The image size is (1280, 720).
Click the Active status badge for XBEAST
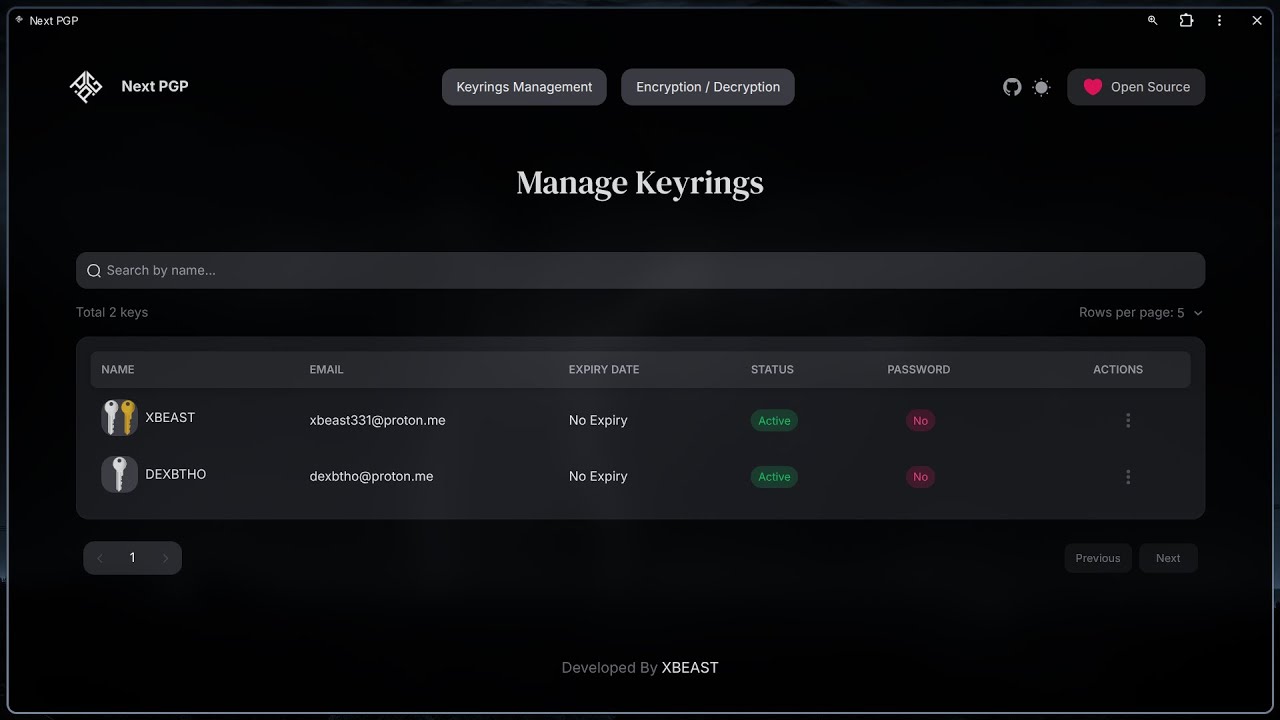point(774,421)
